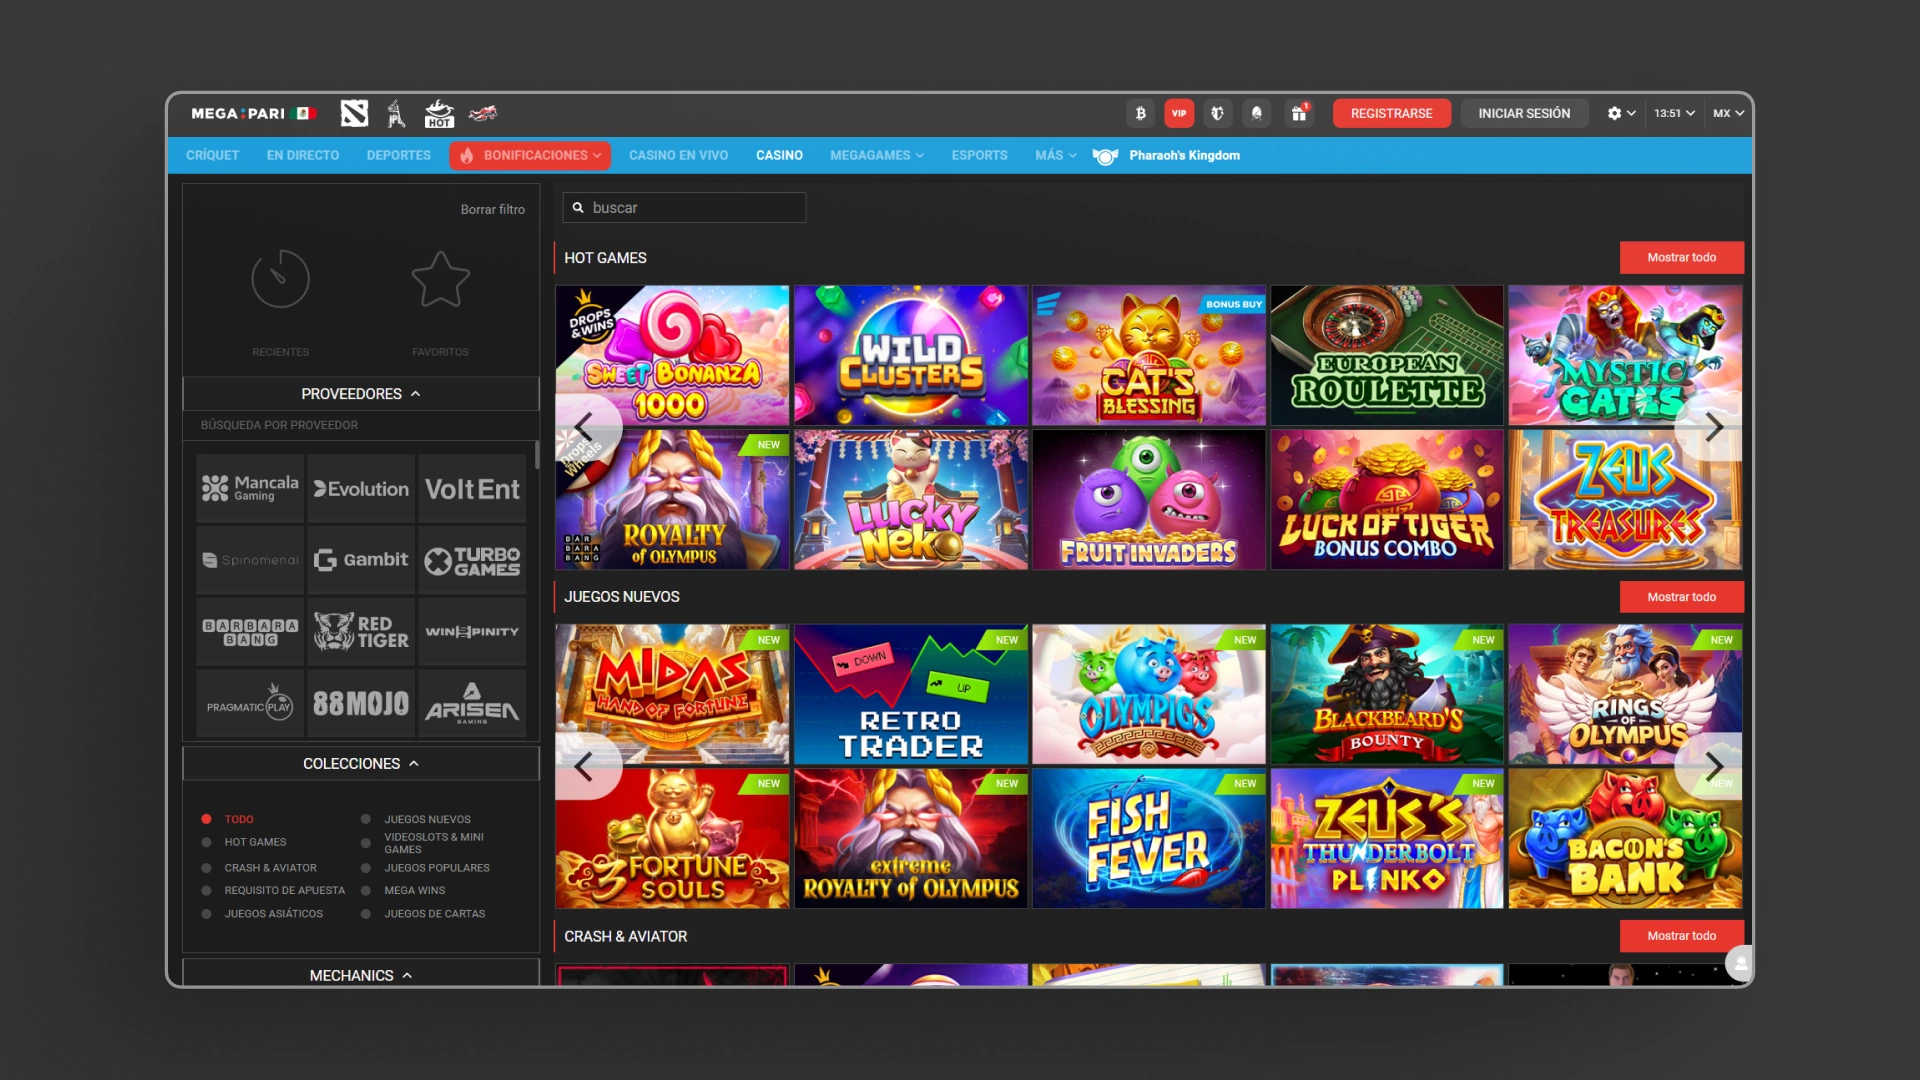Open the Bonificaciones dropdown

(530, 155)
